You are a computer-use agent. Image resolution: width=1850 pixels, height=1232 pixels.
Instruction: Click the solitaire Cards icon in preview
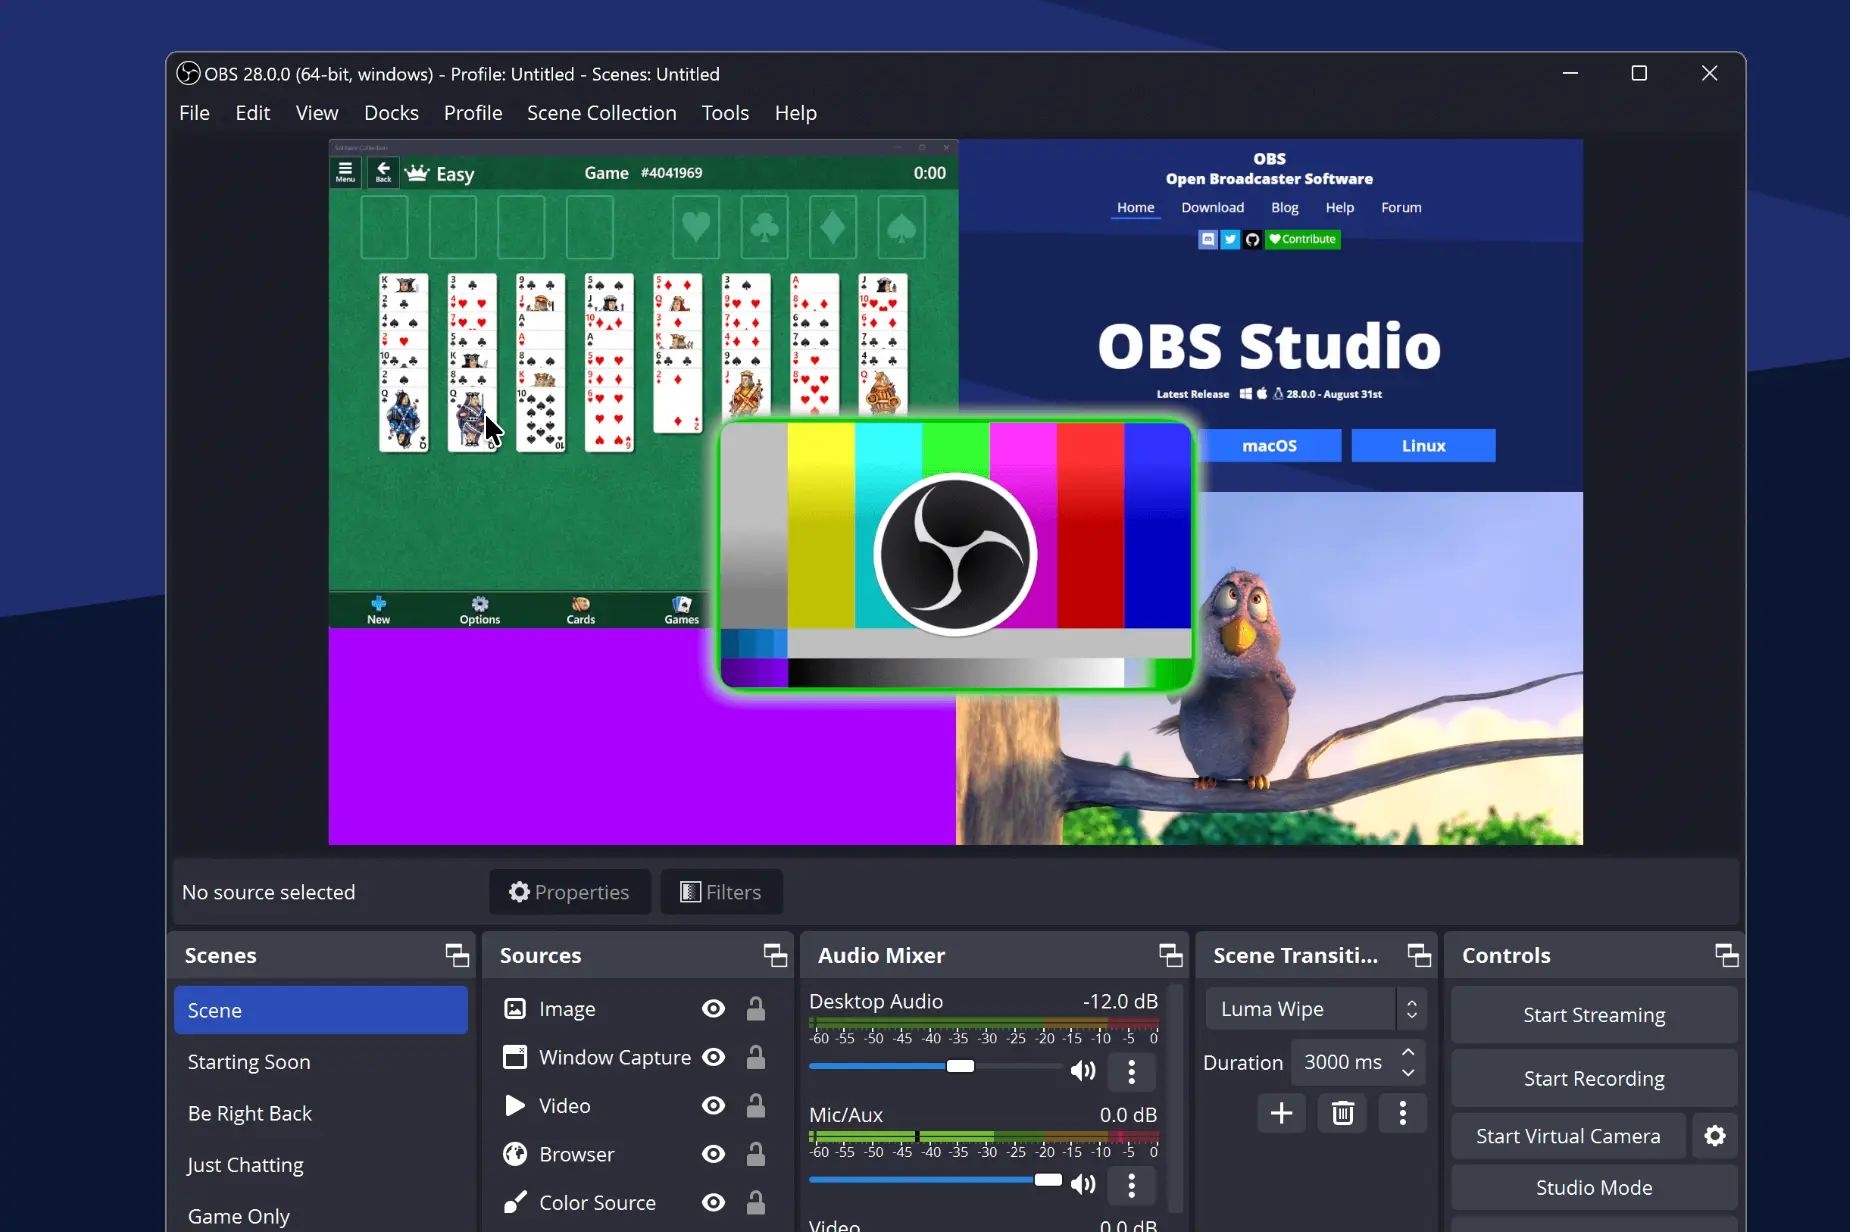tap(581, 609)
